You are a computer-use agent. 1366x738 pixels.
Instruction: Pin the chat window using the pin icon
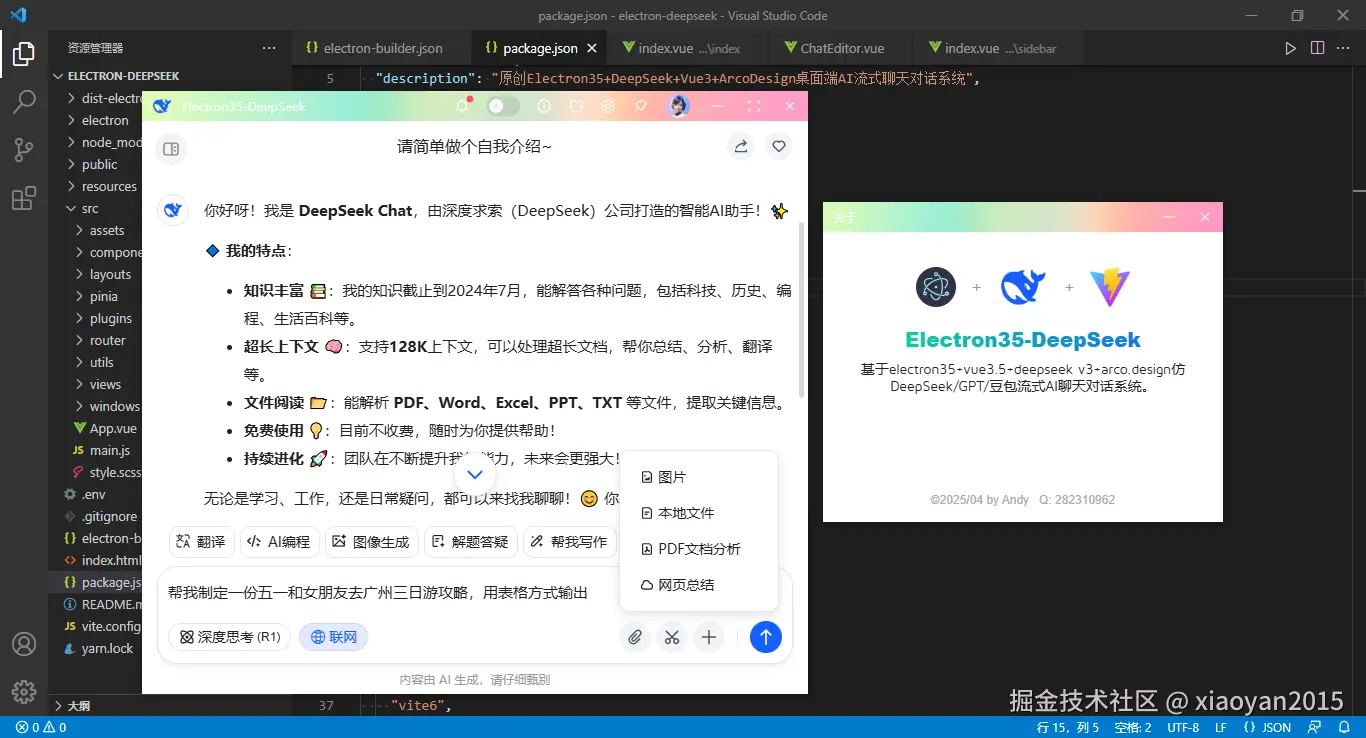pos(640,105)
